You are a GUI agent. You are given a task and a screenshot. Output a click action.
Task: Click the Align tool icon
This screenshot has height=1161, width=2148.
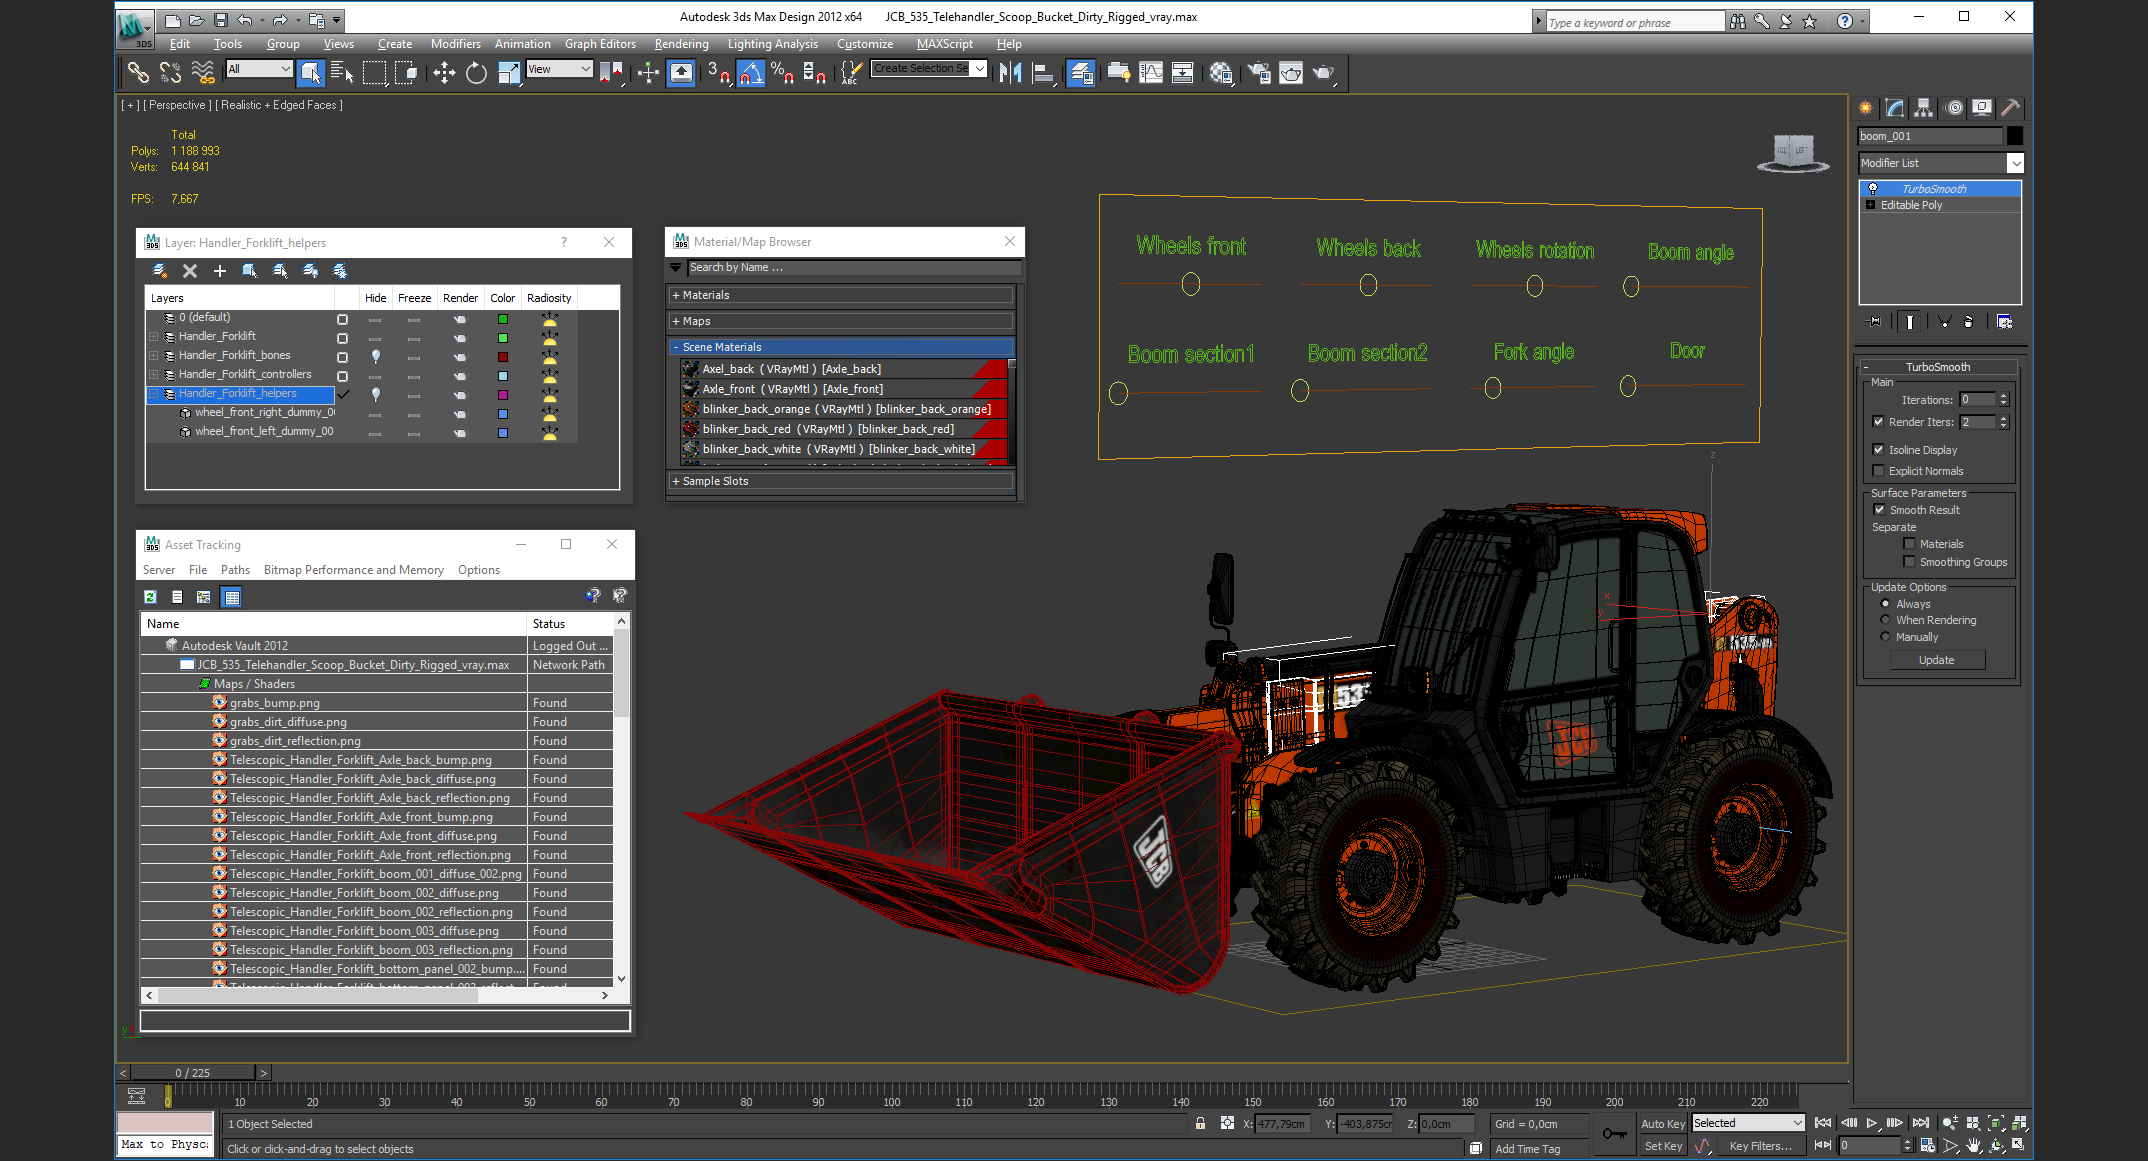[x=1043, y=72]
